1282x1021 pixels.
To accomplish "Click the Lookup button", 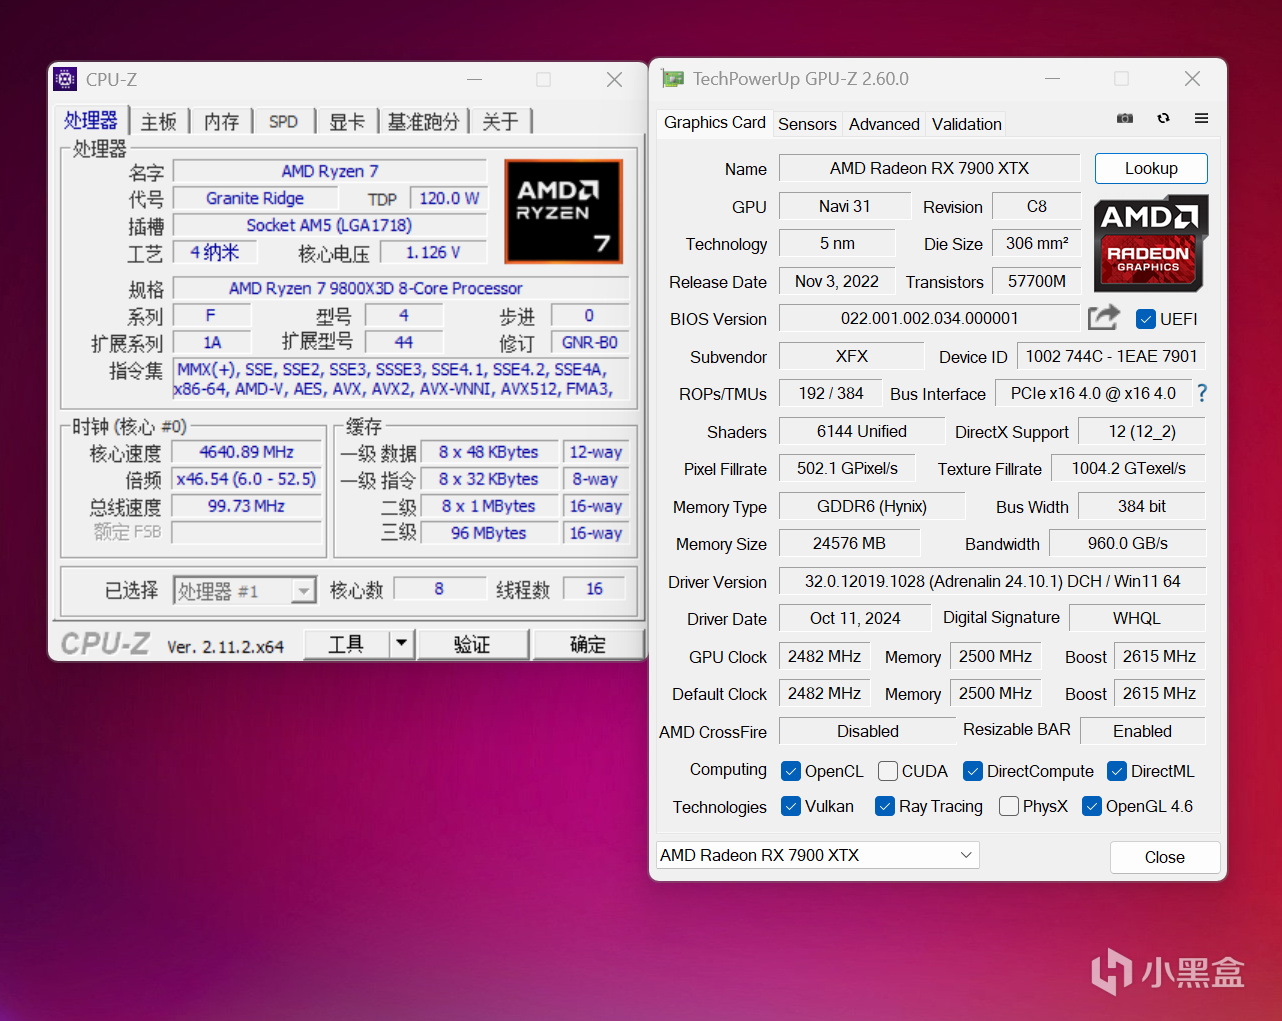I will (x=1150, y=168).
